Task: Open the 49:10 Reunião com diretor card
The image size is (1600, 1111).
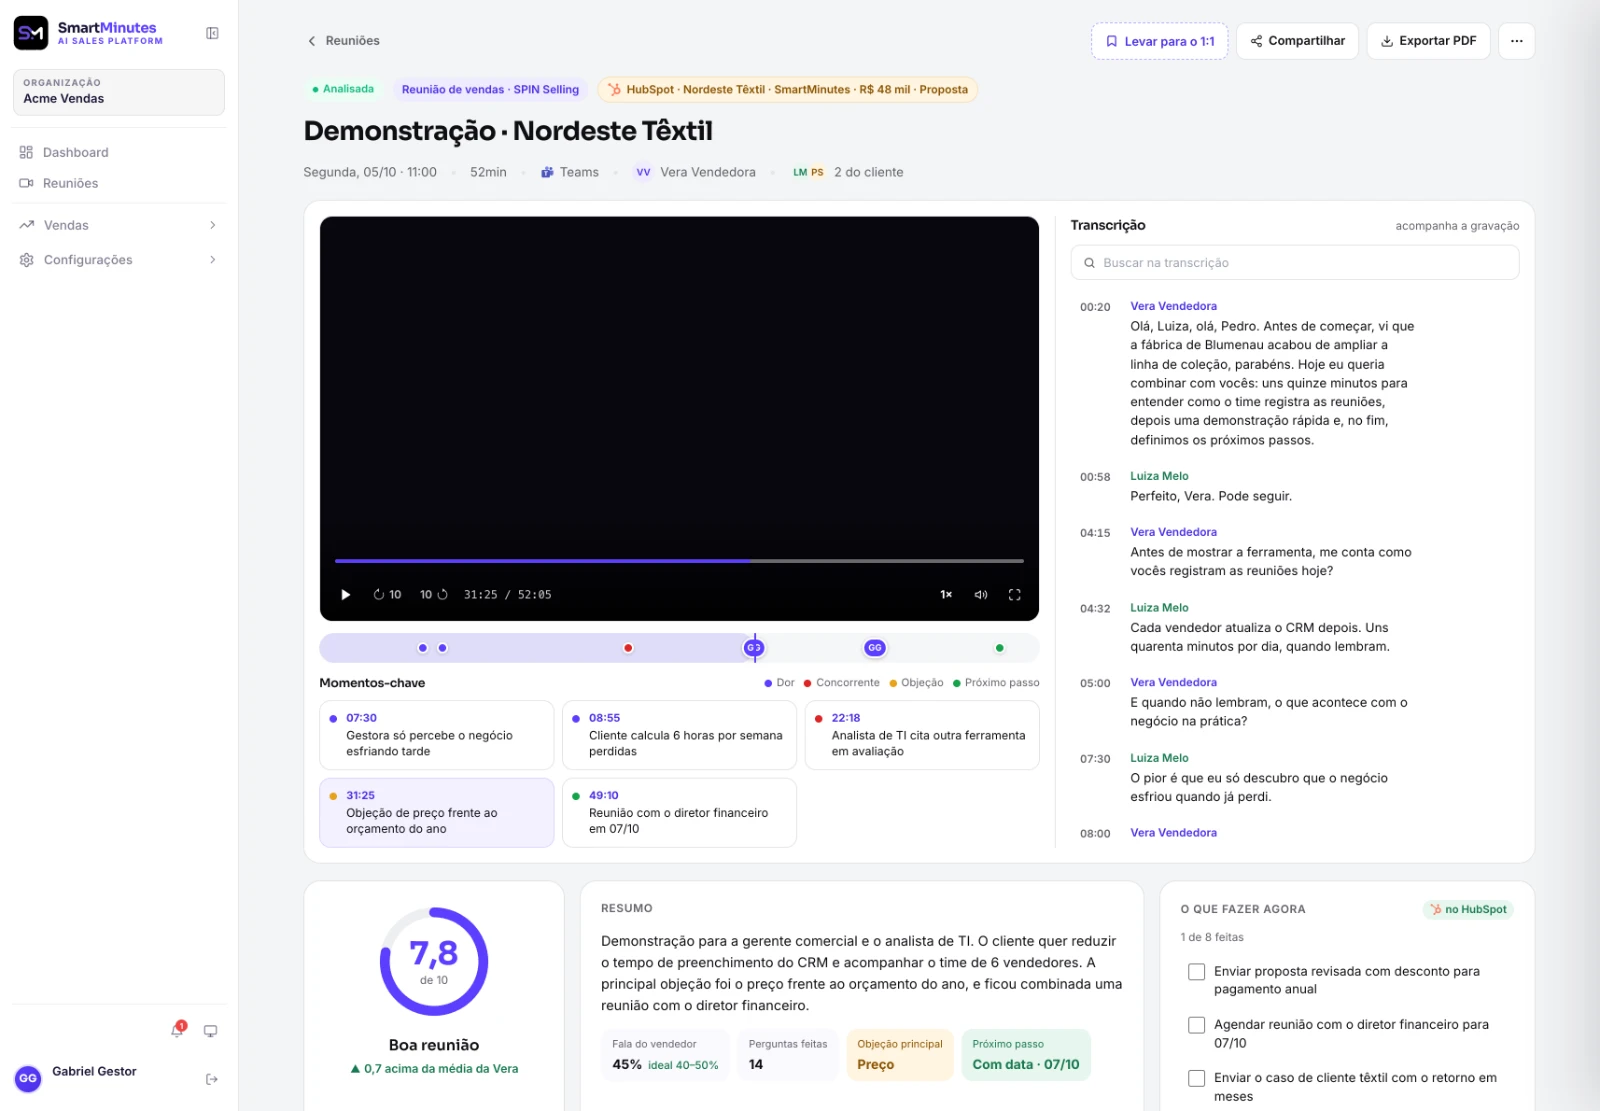Action: (x=679, y=813)
